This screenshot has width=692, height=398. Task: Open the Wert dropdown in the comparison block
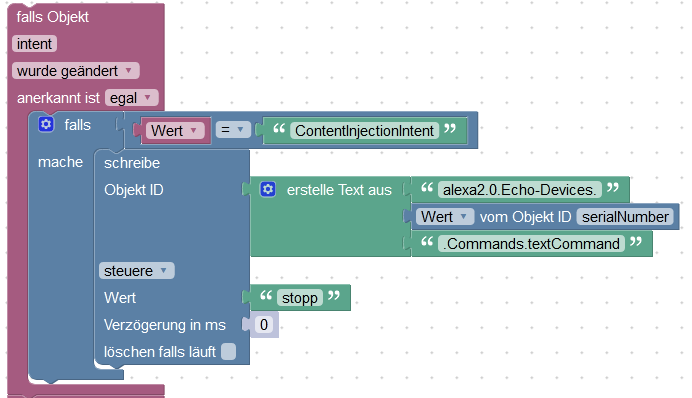click(175, 131)
